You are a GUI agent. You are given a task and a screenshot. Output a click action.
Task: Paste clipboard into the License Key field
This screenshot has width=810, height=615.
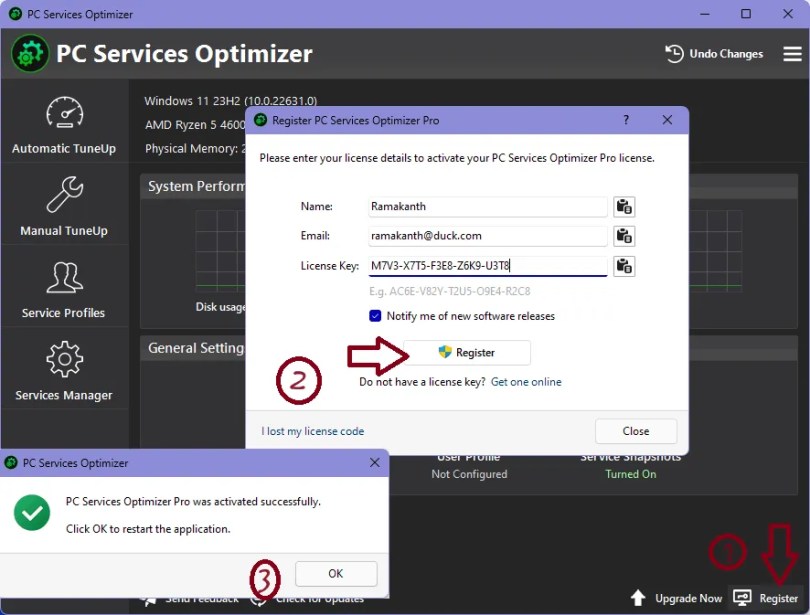624,266
